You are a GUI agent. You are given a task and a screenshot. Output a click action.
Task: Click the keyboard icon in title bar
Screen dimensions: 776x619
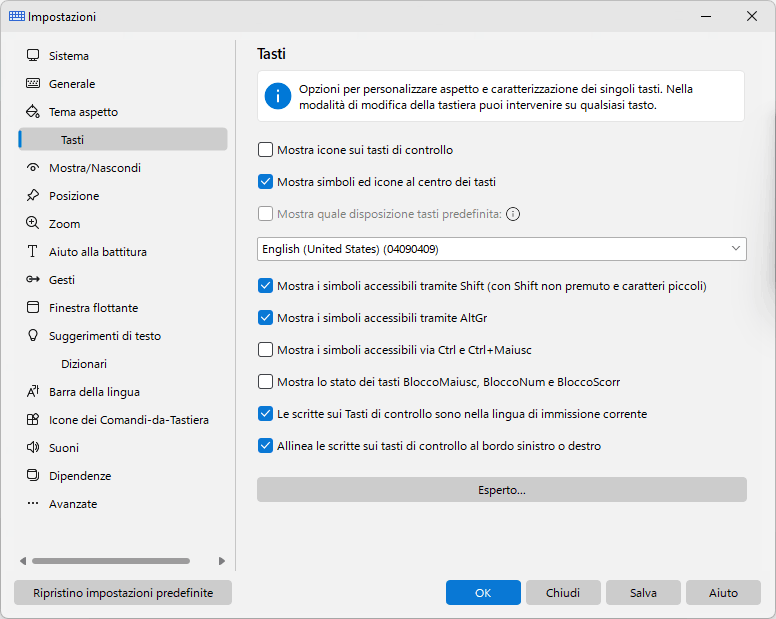click(x=17, y=16)
